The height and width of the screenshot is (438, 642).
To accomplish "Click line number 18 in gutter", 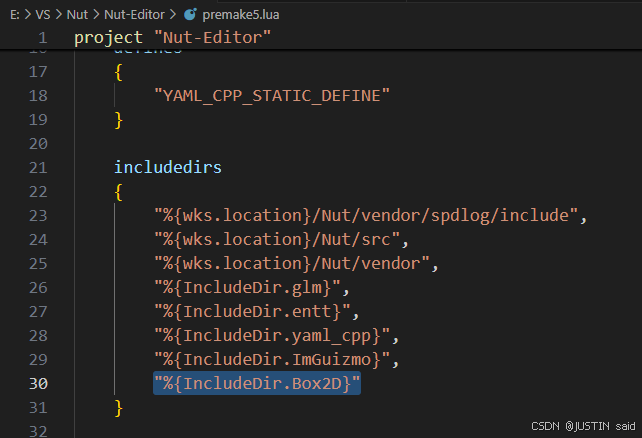I will click(37, 95).
